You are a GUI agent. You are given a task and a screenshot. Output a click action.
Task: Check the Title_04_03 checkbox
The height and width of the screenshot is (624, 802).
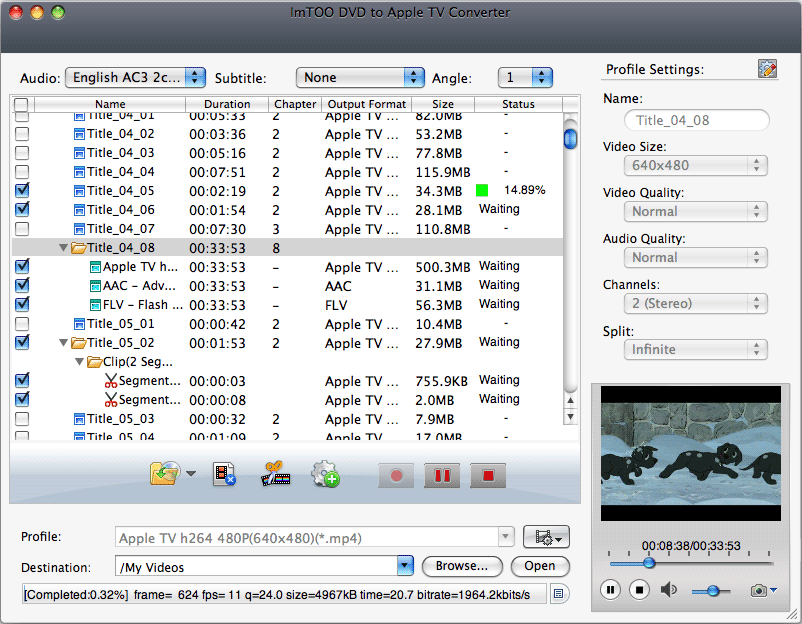[x=22, y=153]
